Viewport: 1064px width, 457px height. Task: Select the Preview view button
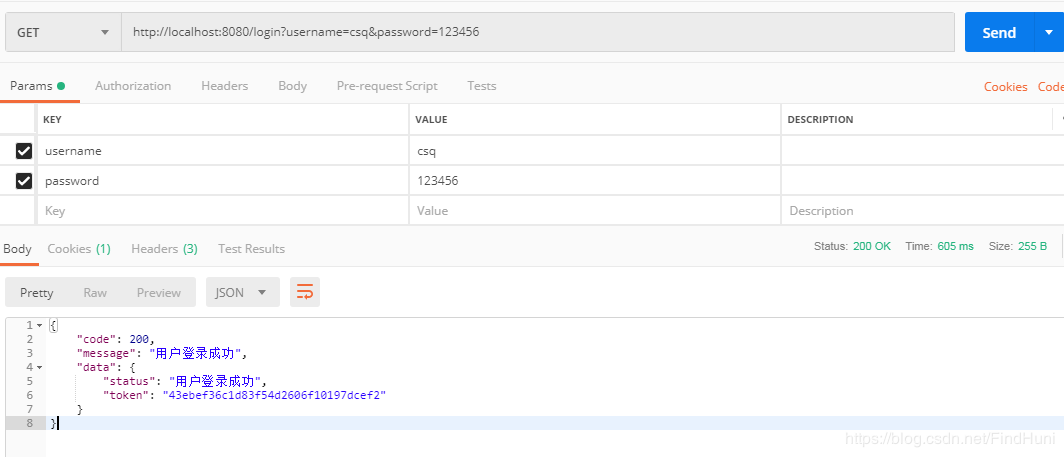pyautogui.click(x=159, y=293)
